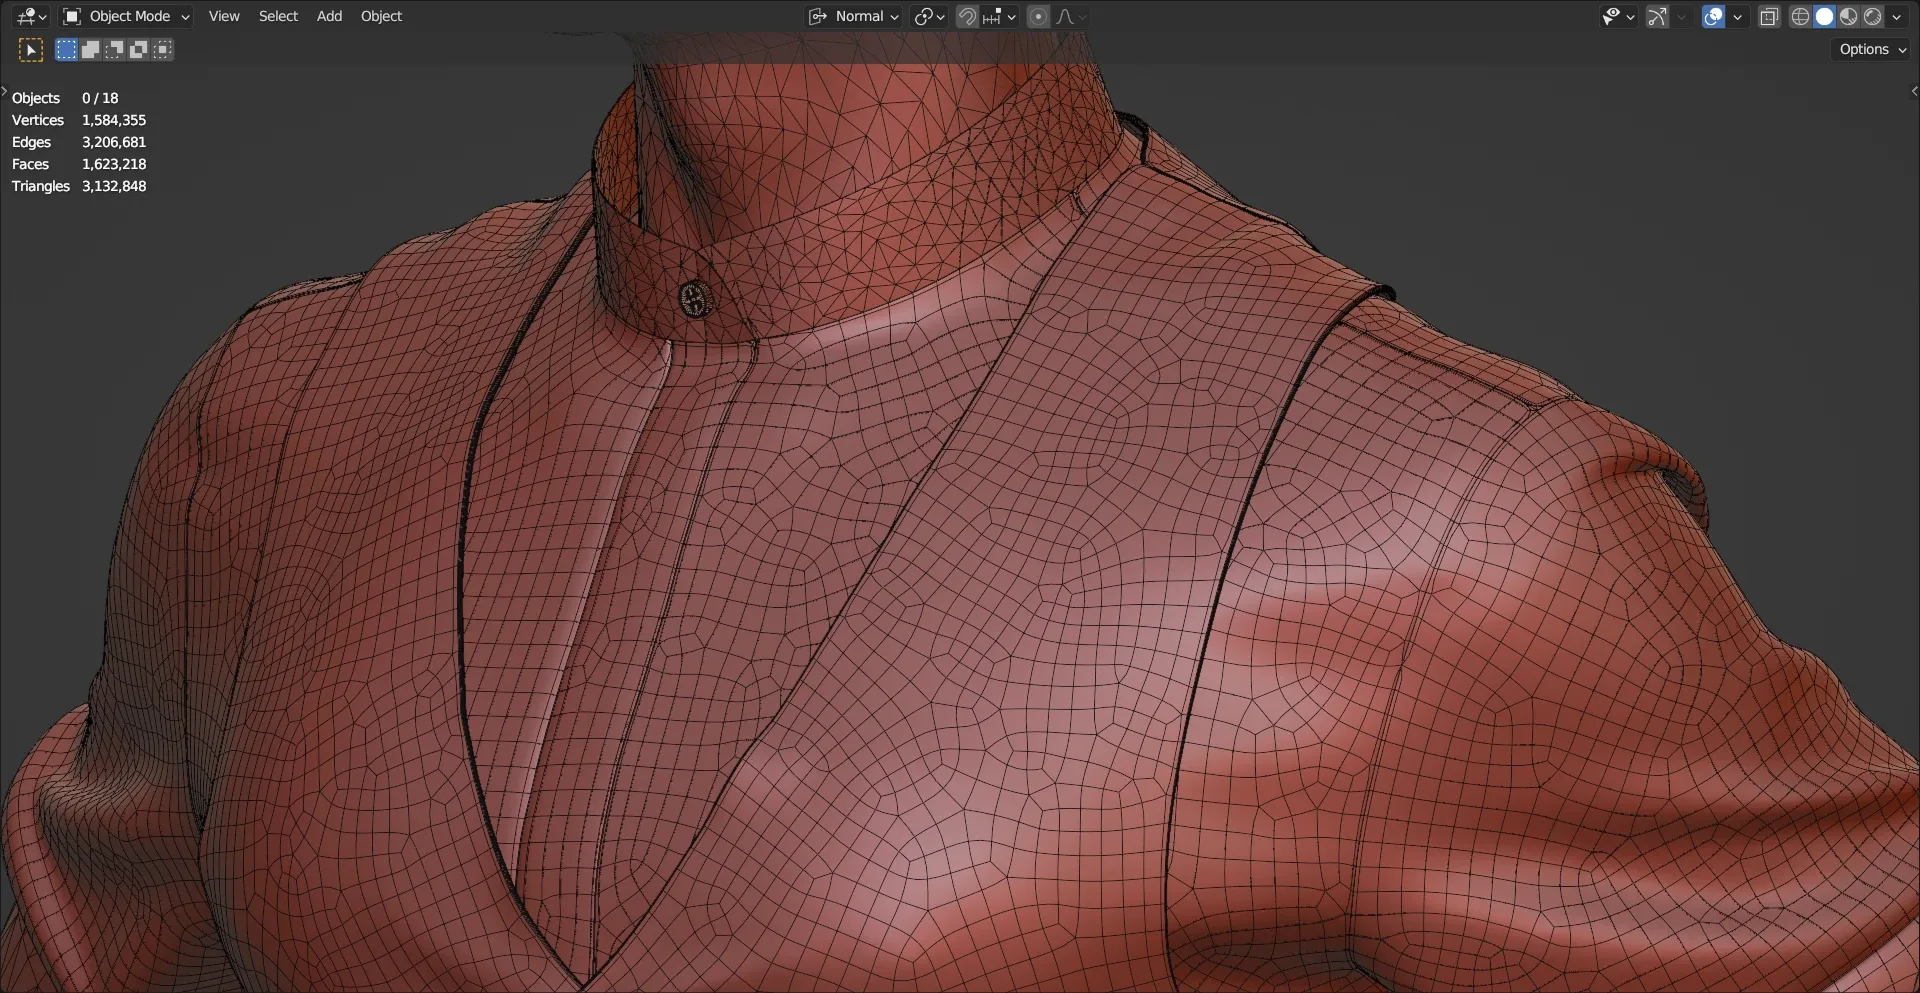The height and width of the screenshot is (993, 1920).
Task: Open the visibility and selectability dropdown
Action: (1617, 16)
